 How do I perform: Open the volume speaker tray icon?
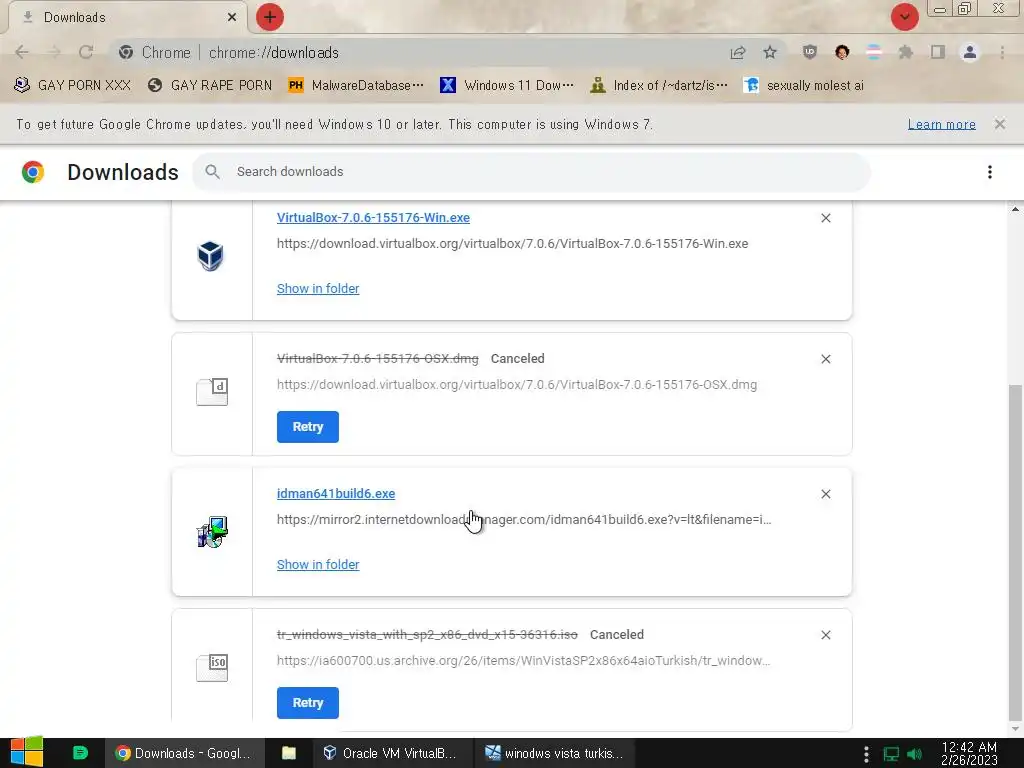(914, 754)
